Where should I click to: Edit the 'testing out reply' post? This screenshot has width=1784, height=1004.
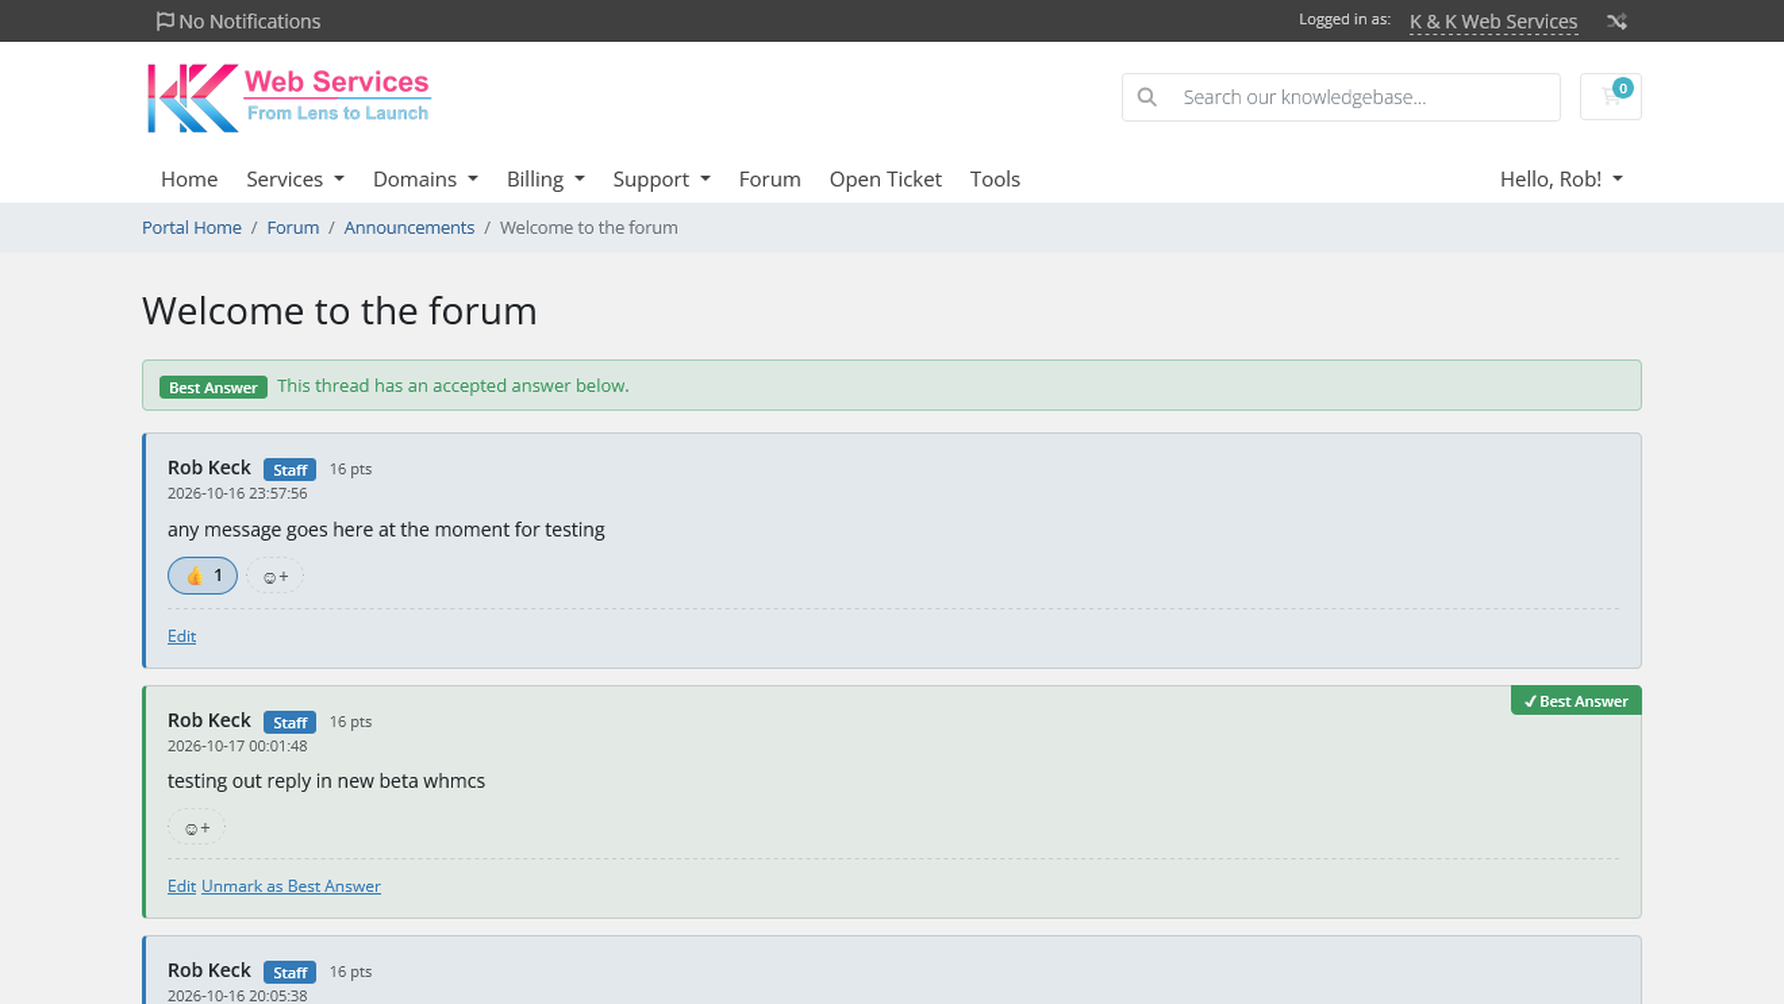pyautogui.click(x=181, y=886)
